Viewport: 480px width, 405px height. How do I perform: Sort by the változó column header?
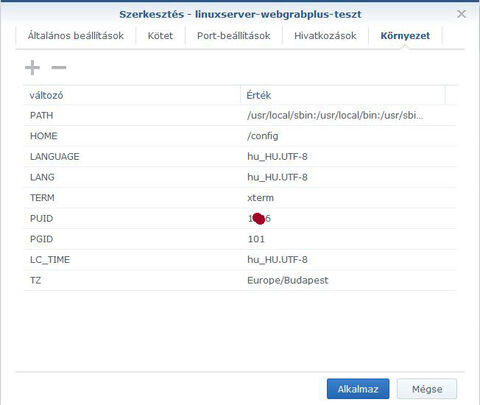(132, 95)
